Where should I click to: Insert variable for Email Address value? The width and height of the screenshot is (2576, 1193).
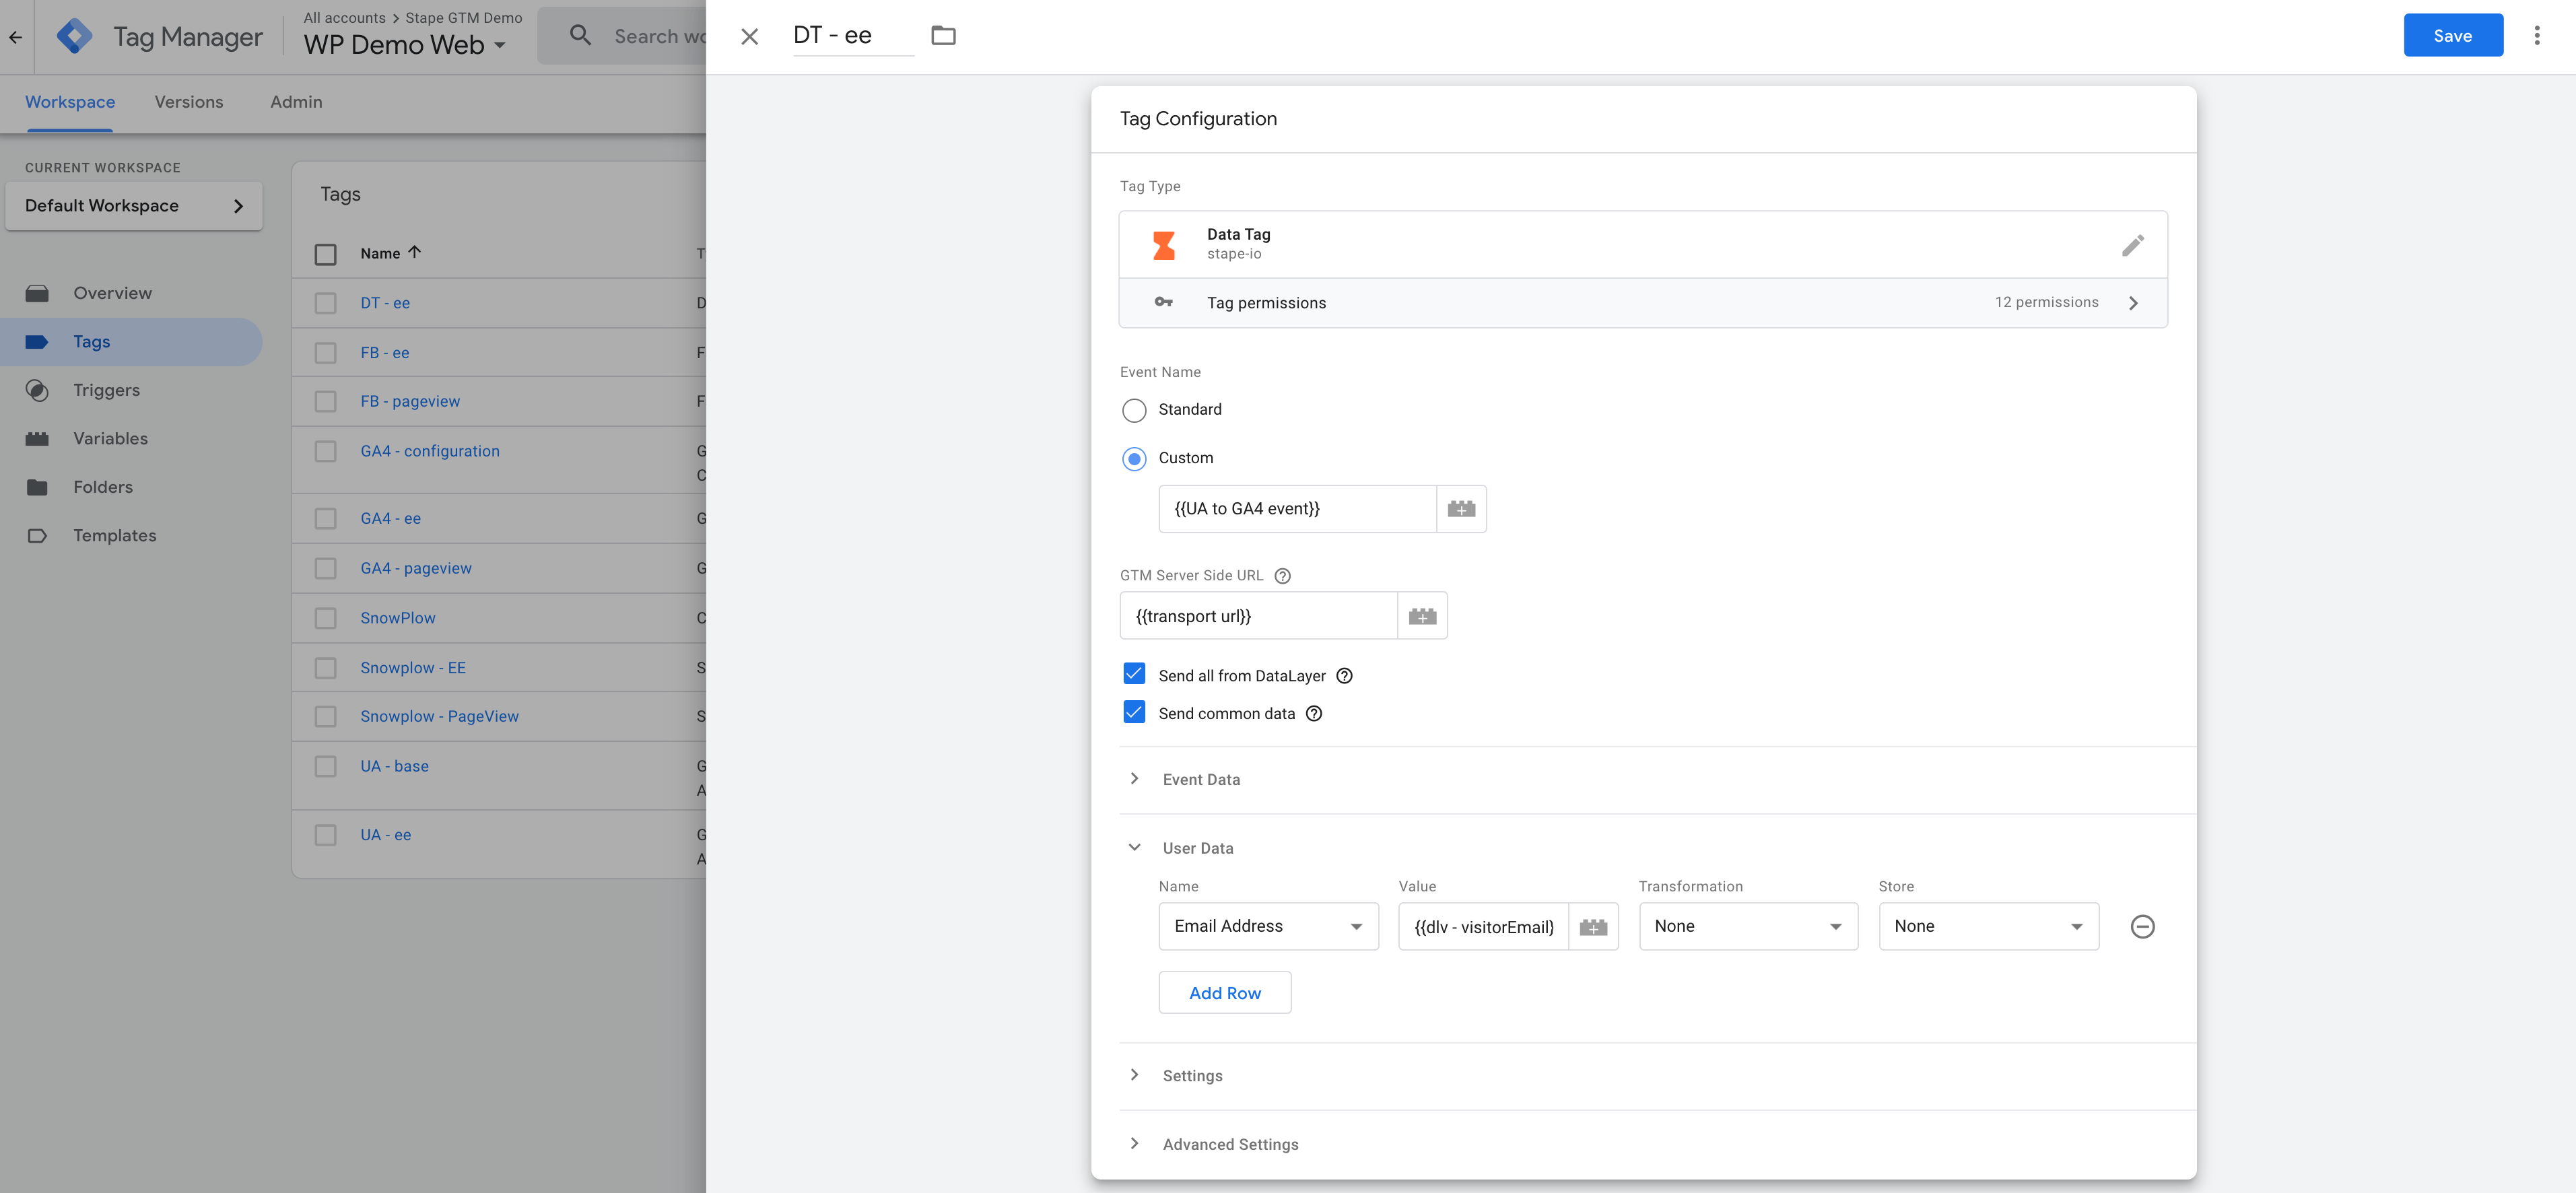(1593, 927)
